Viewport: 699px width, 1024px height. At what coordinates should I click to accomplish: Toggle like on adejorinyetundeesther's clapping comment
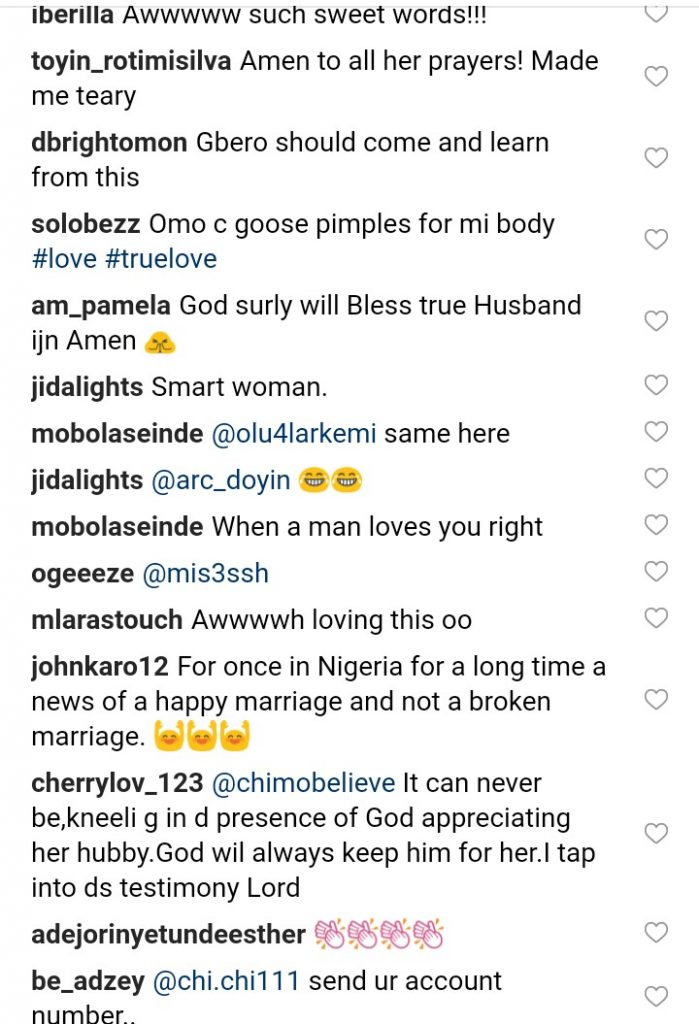click(656, 933)
